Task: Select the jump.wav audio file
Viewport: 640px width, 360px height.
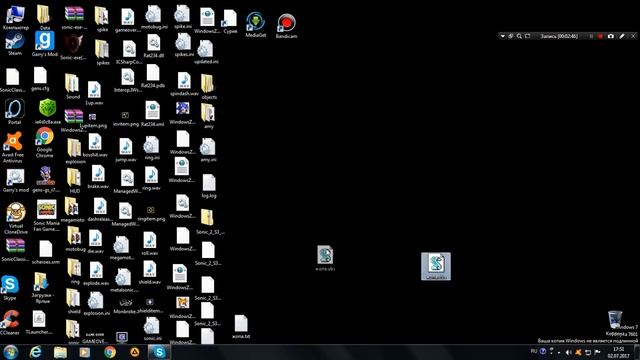Action: (x=126, y=150)
